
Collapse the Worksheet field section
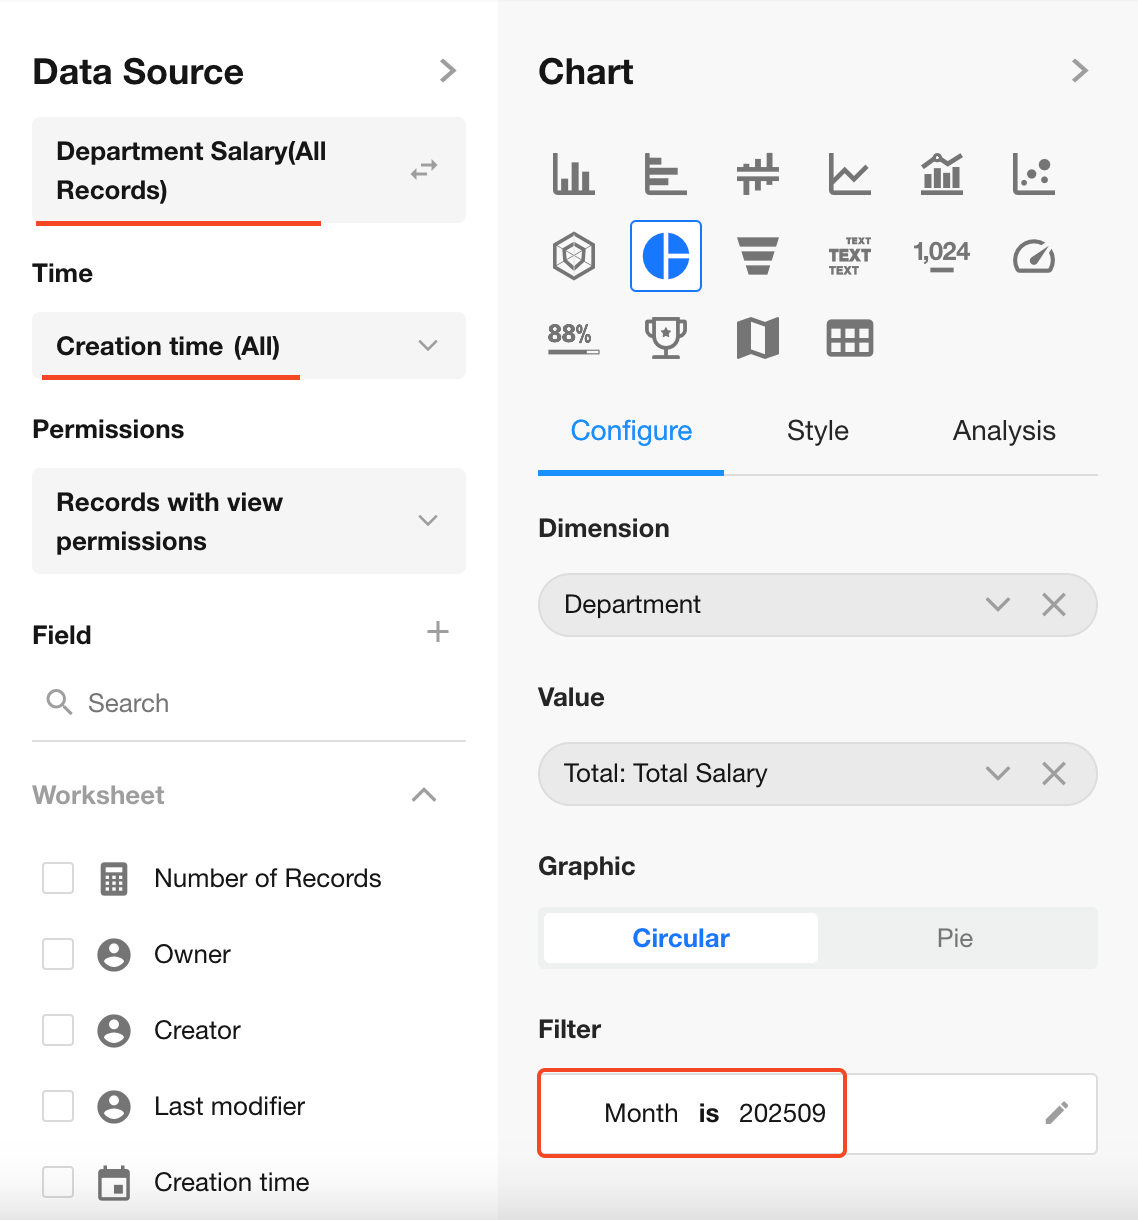coord(424,795)
